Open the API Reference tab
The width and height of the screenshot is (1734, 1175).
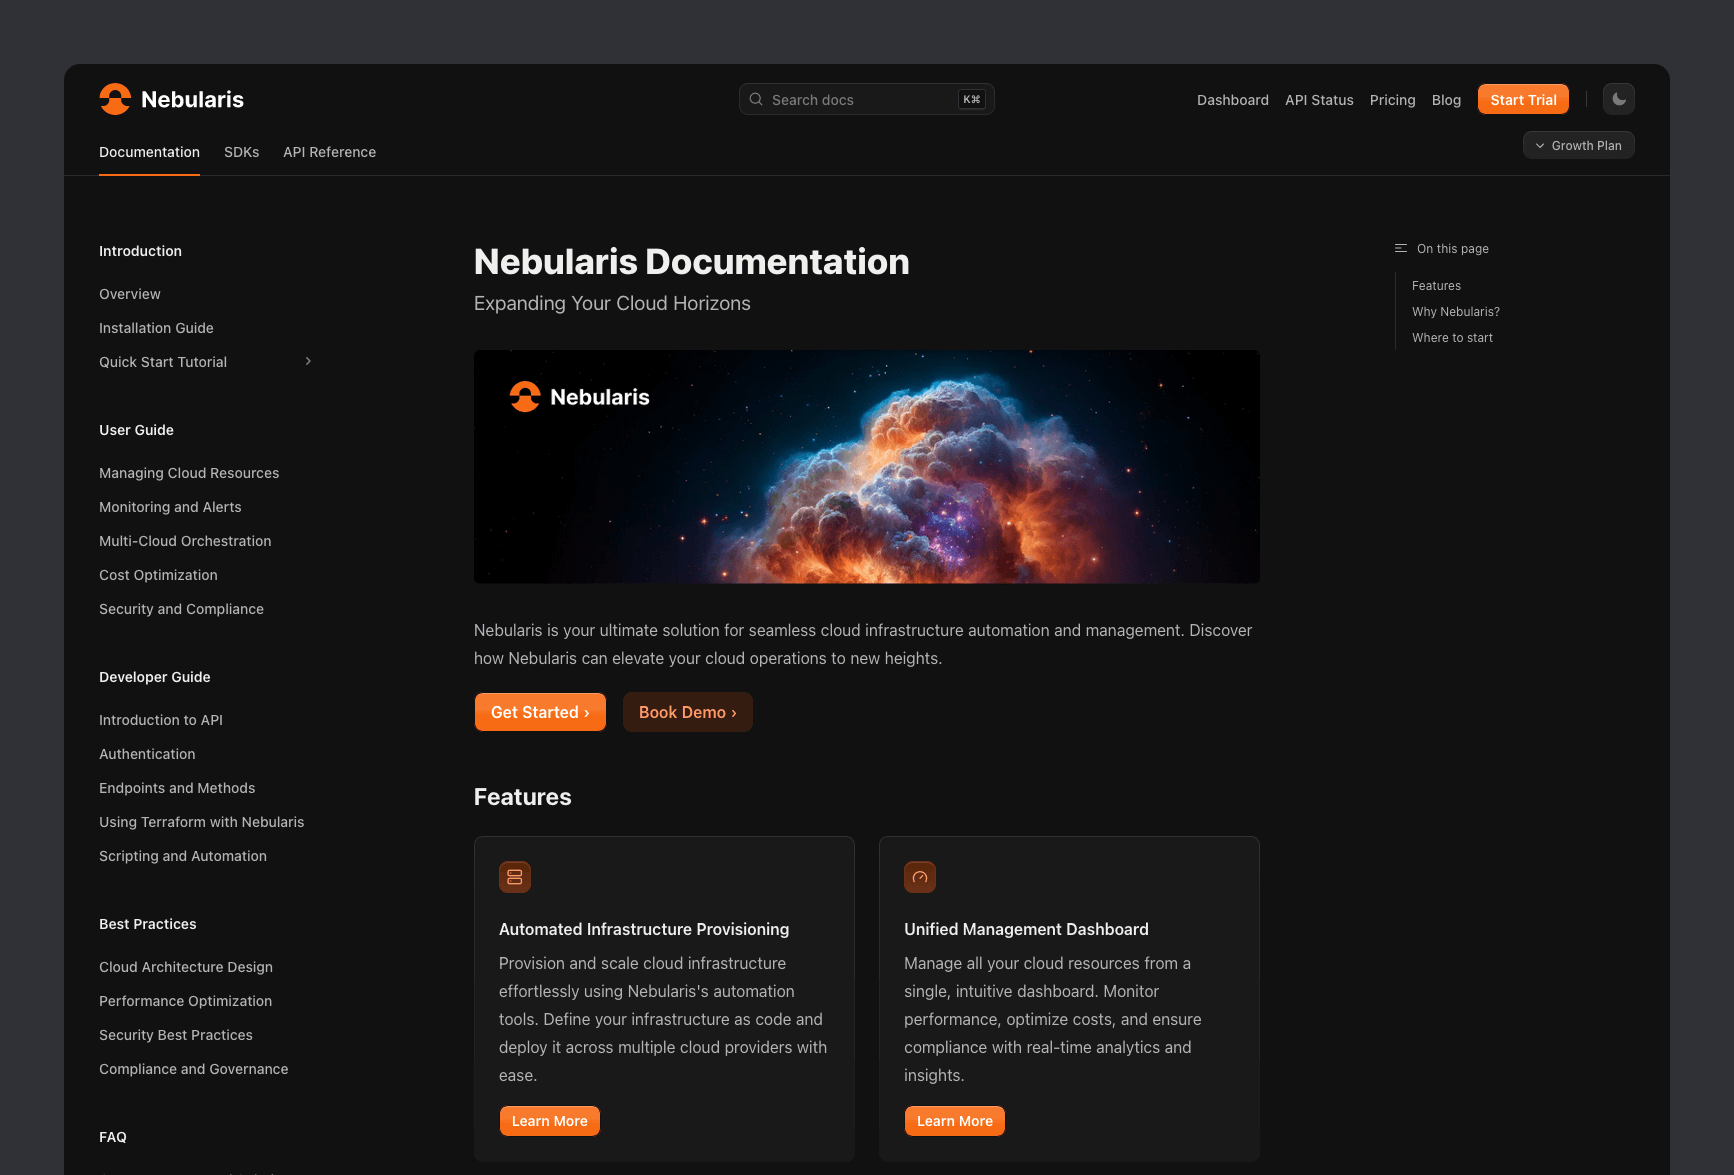(x=329, y=152)
